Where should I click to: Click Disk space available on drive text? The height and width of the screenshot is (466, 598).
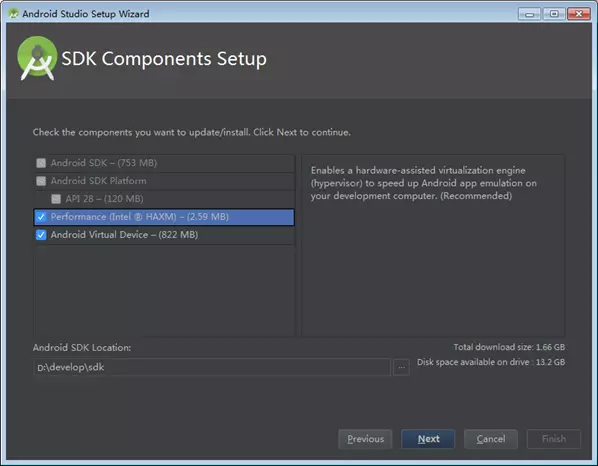[491, 362]
